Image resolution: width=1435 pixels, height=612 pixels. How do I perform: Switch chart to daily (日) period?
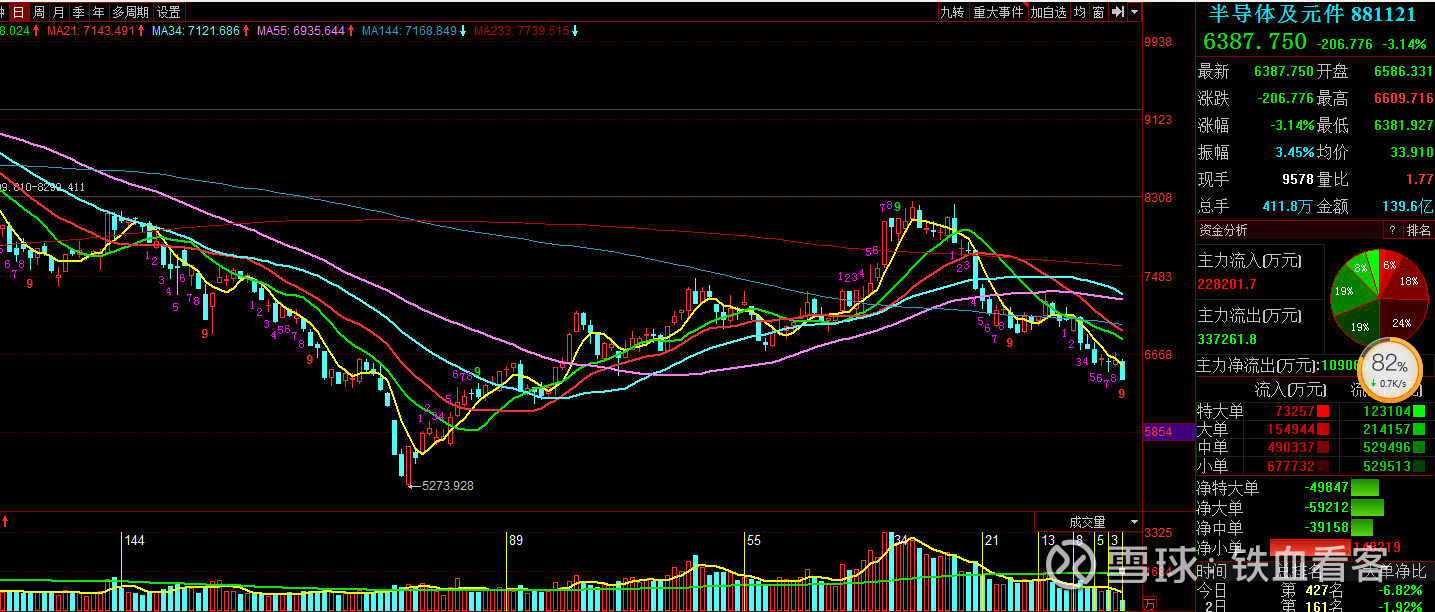[x=18, y=12]
